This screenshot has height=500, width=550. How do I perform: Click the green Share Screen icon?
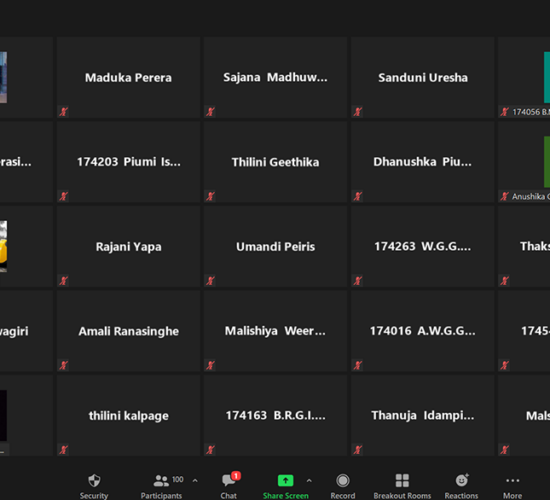point(286,480)
